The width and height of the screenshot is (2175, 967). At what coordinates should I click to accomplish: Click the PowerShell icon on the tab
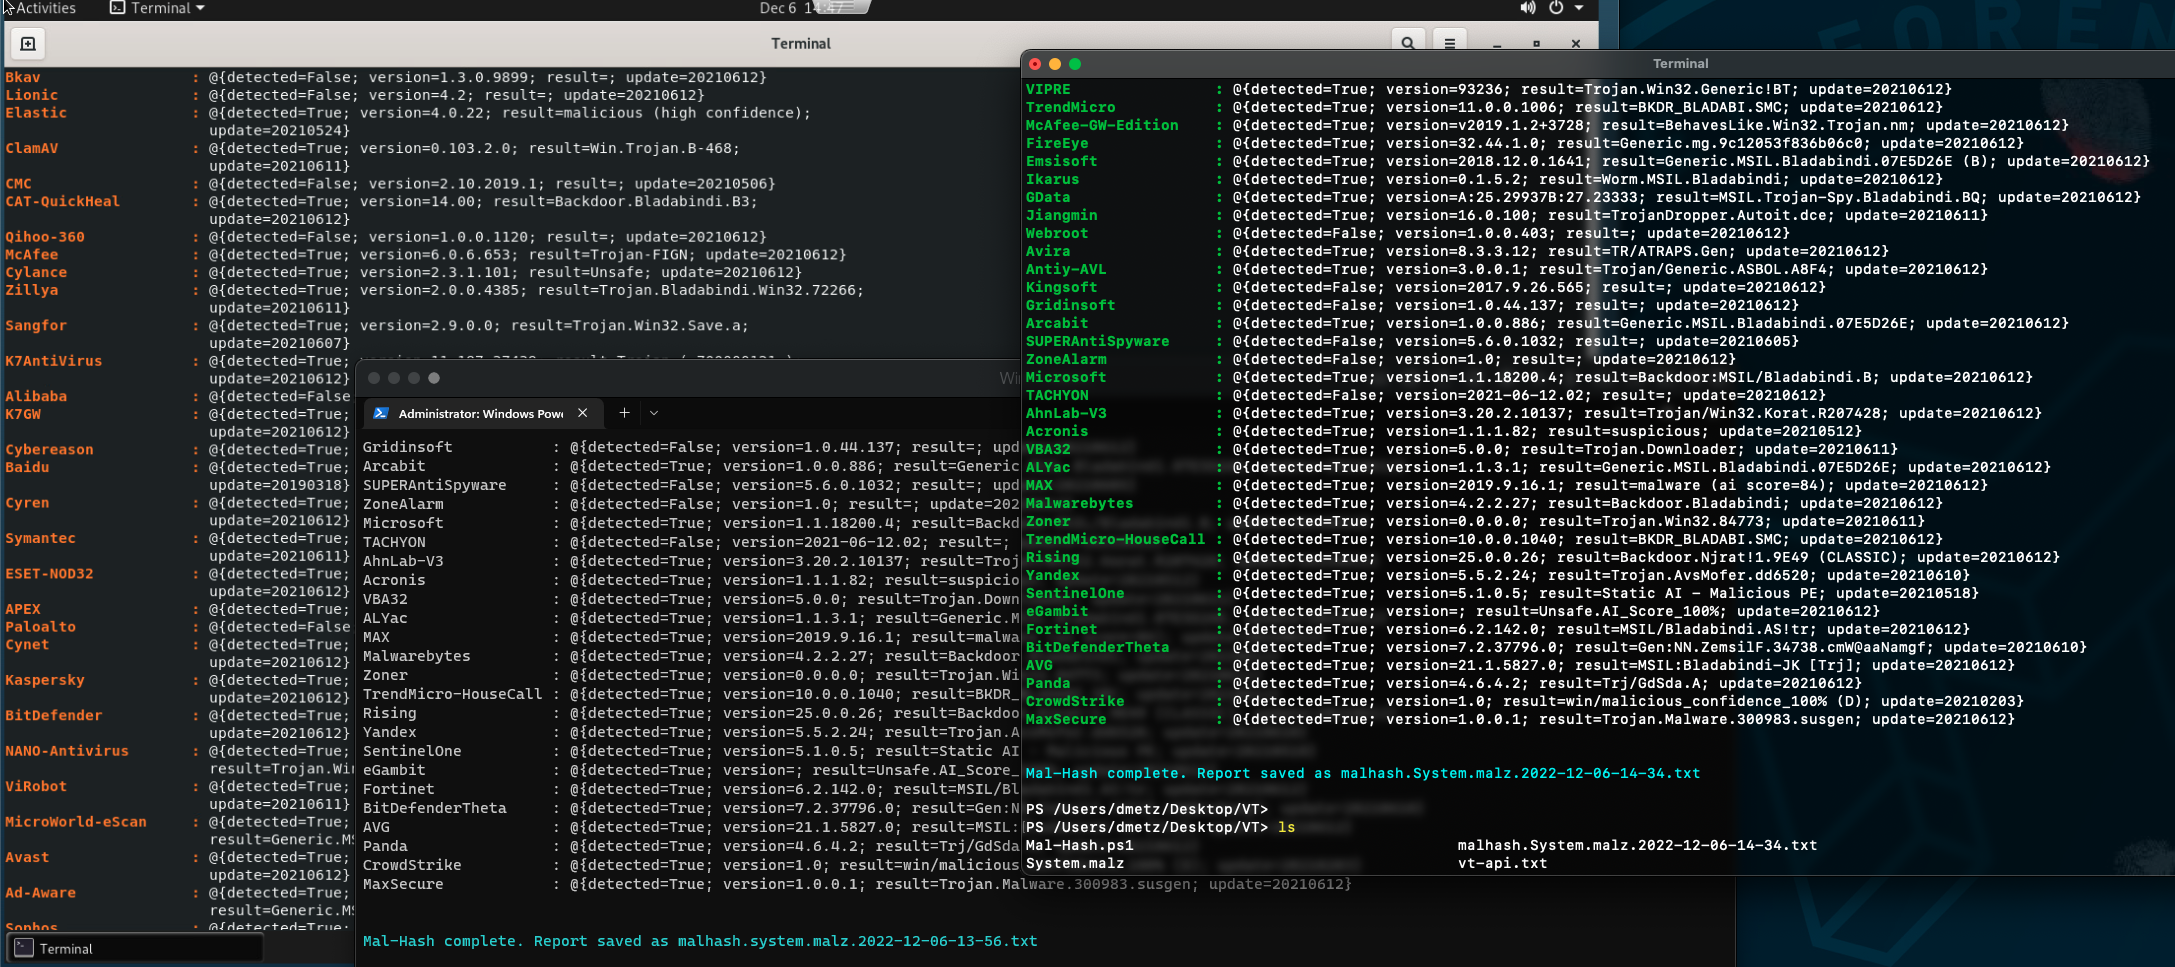[x=383, y=413]
